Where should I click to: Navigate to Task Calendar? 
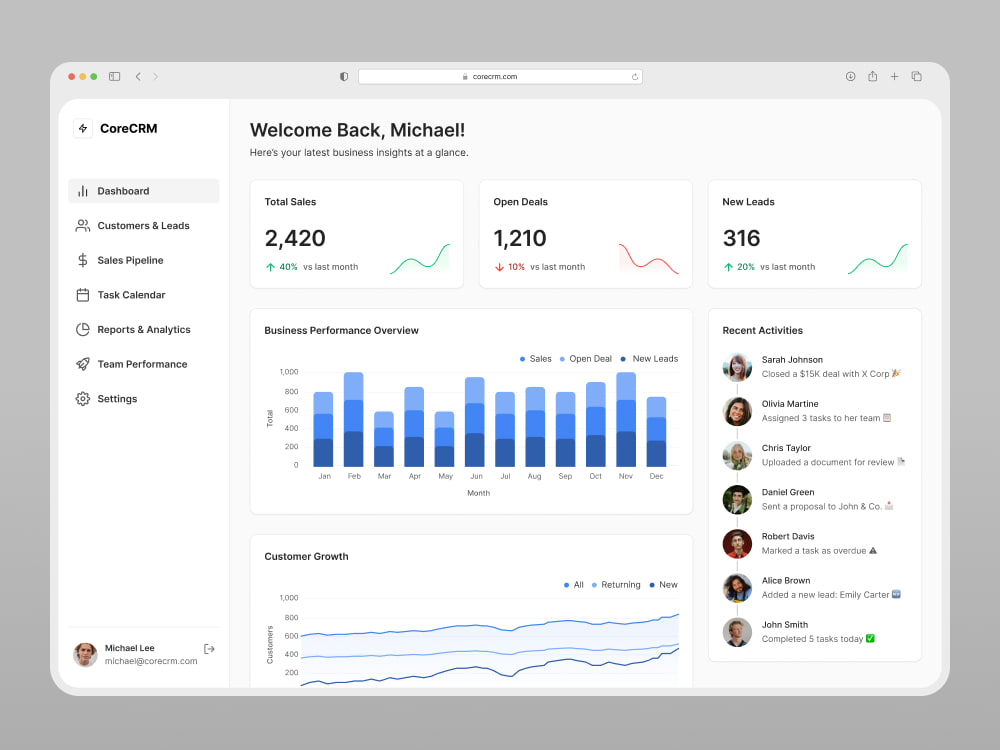click(143, 295)
